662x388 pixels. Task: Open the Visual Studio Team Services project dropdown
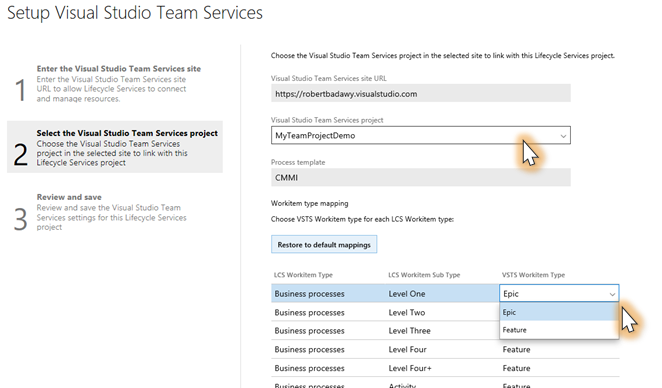click(421, 135)
